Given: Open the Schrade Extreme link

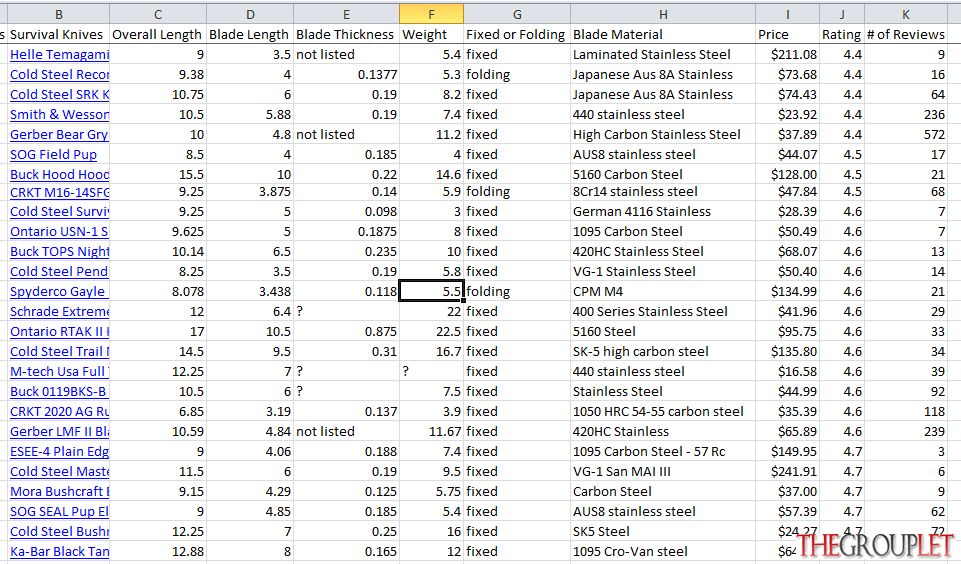Looking at the screenshot, I should (59, 311).
